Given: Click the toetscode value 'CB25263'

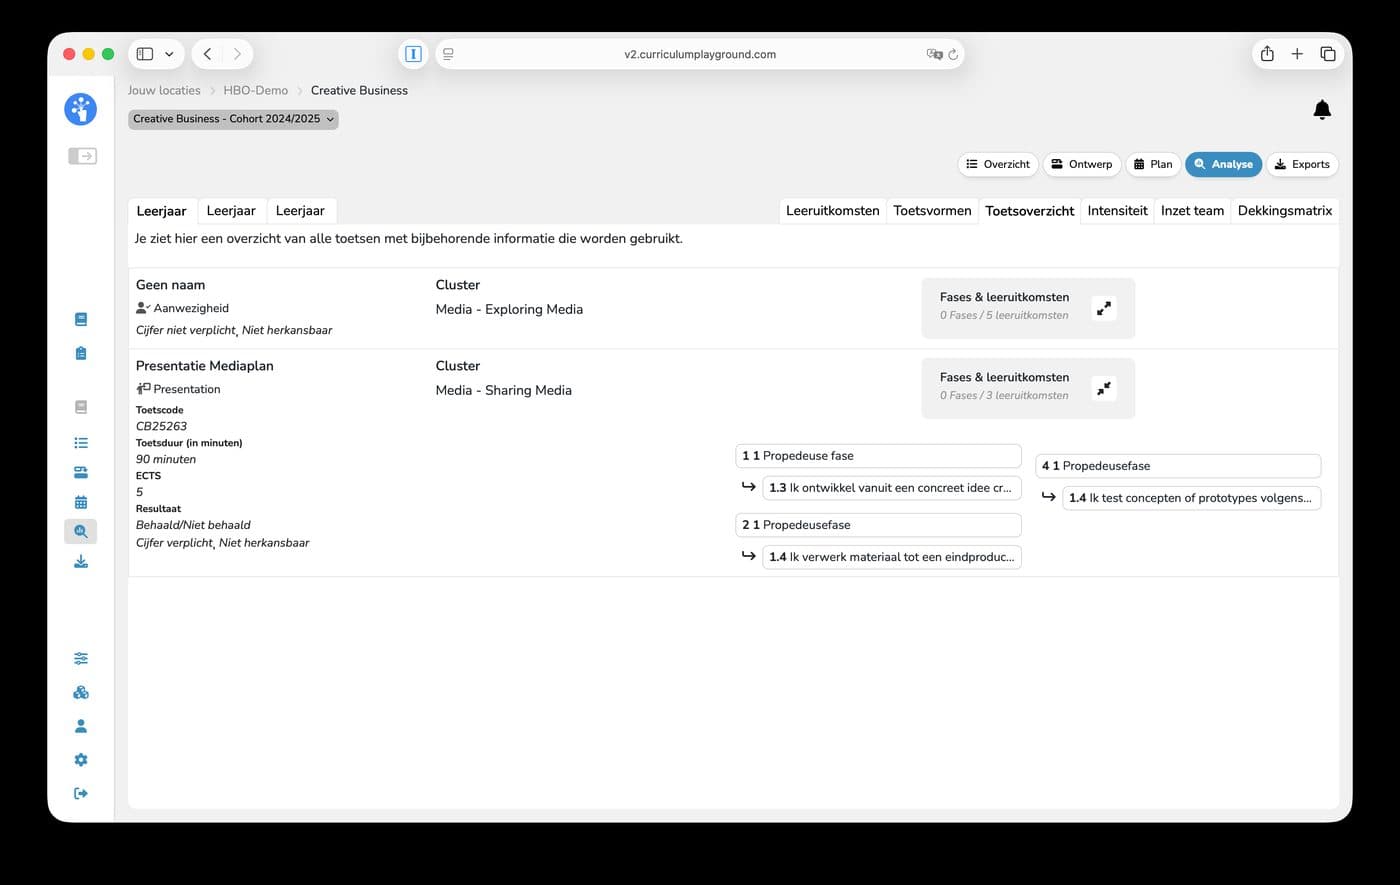Looking at the screenshot, I should point(161,426).
